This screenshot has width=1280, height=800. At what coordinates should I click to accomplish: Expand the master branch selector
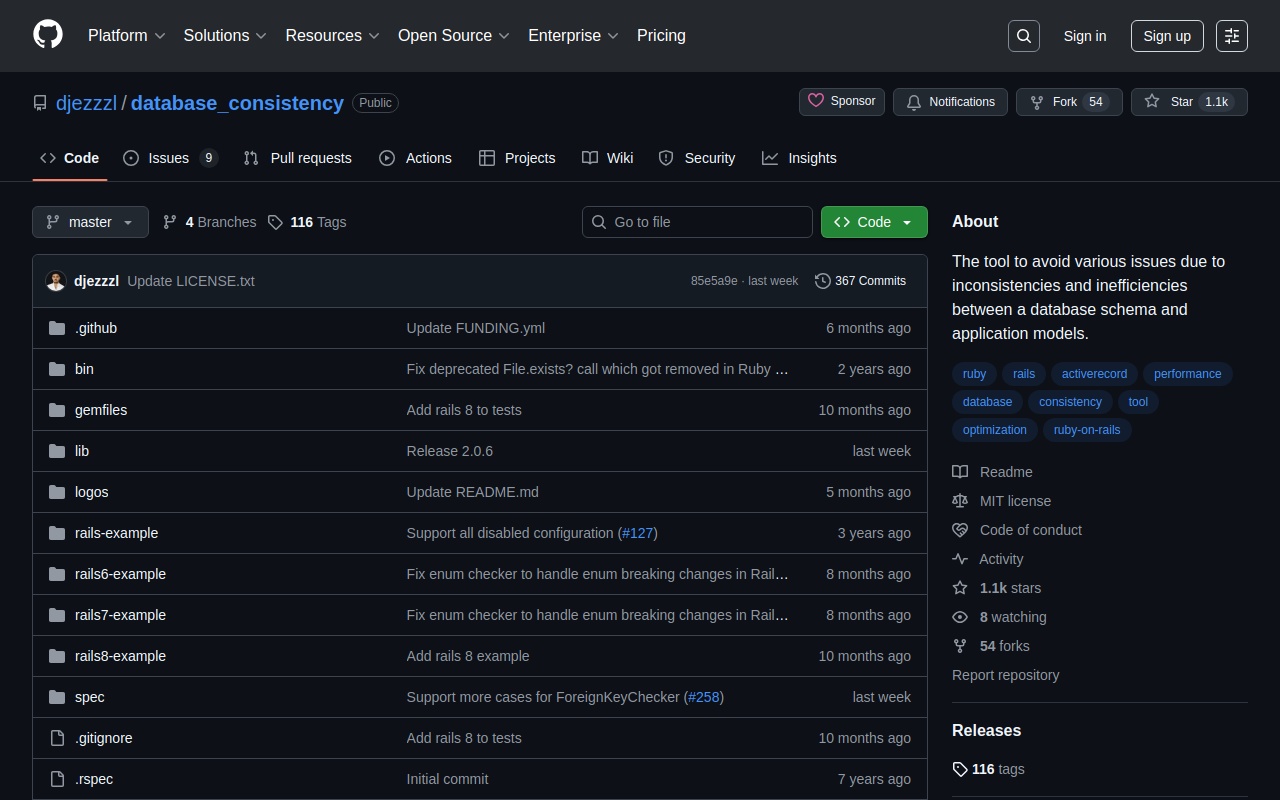89,221
